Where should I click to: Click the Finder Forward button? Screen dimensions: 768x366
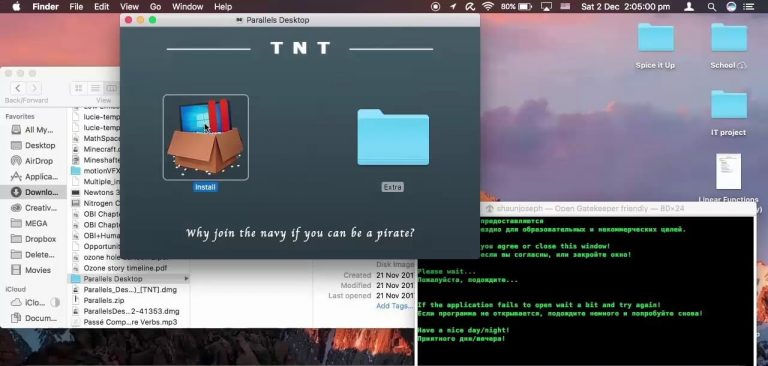click(x=33, y=88)
